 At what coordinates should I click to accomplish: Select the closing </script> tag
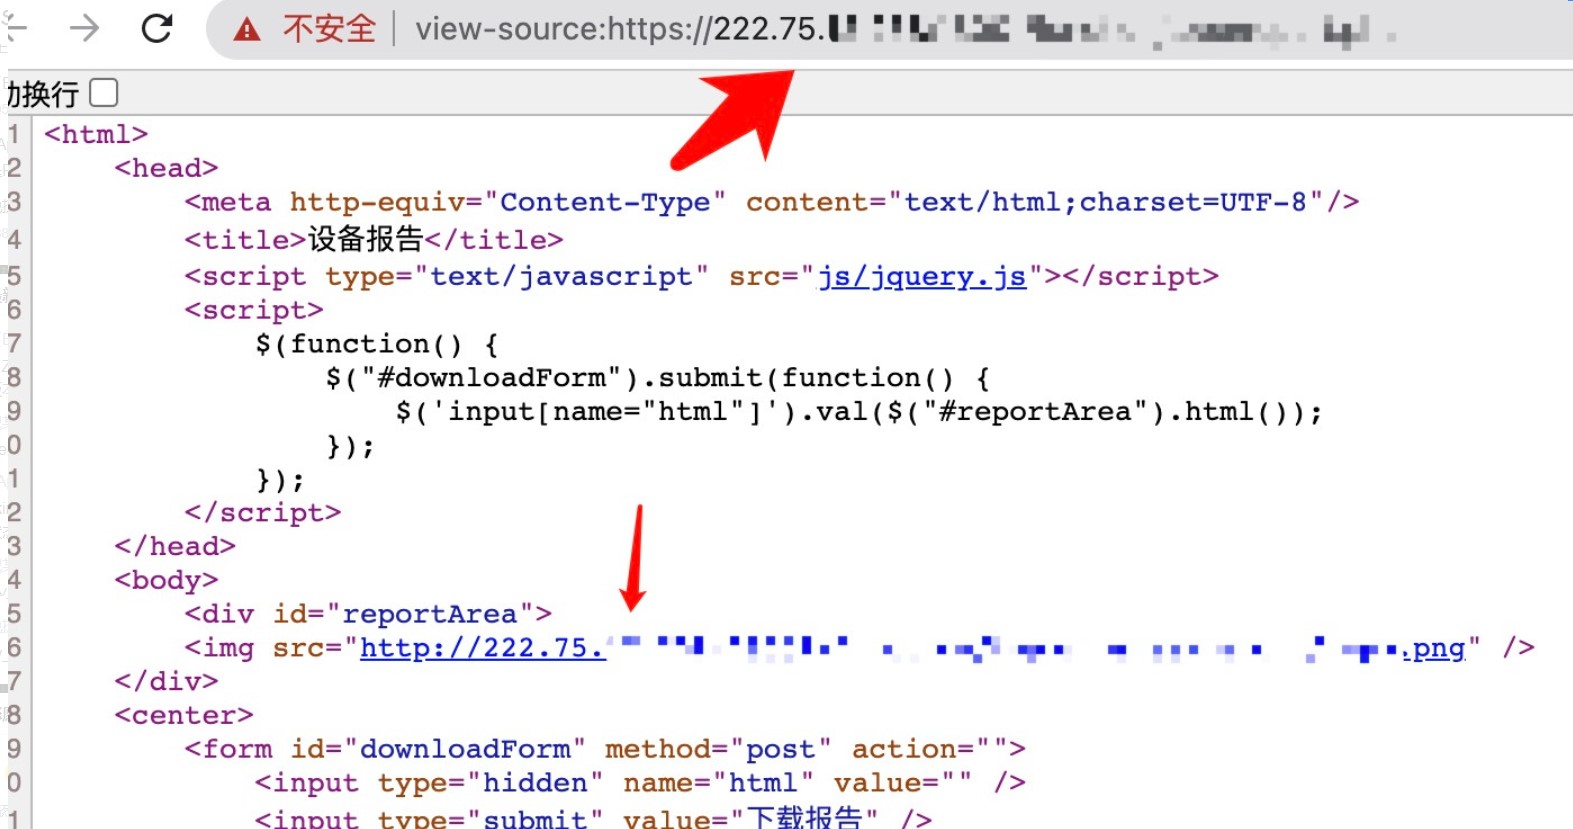pos(263,512)
